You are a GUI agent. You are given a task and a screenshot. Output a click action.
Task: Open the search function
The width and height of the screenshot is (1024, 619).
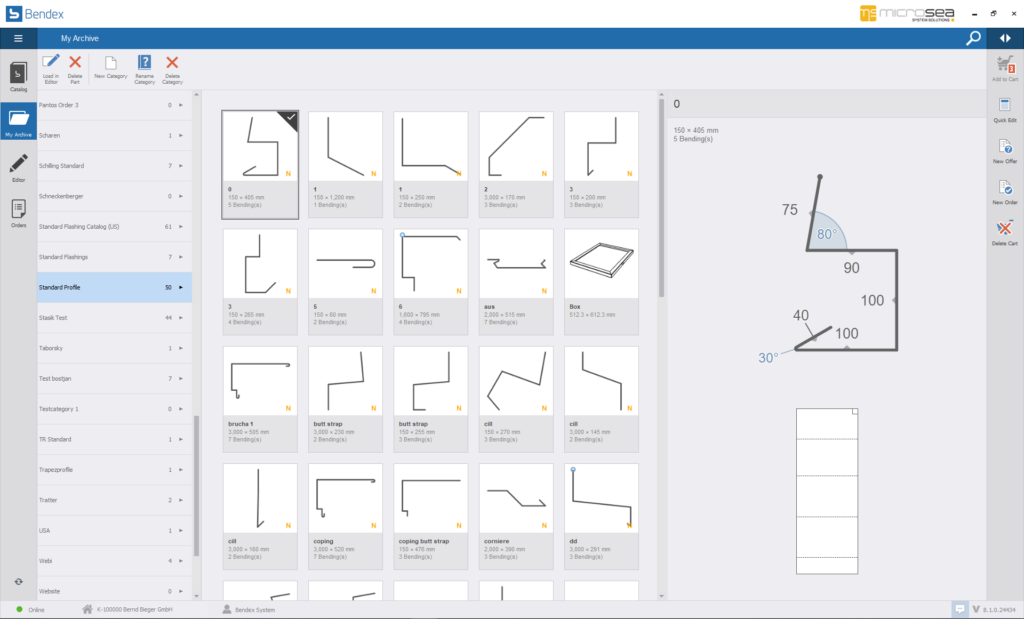(972, 37)
